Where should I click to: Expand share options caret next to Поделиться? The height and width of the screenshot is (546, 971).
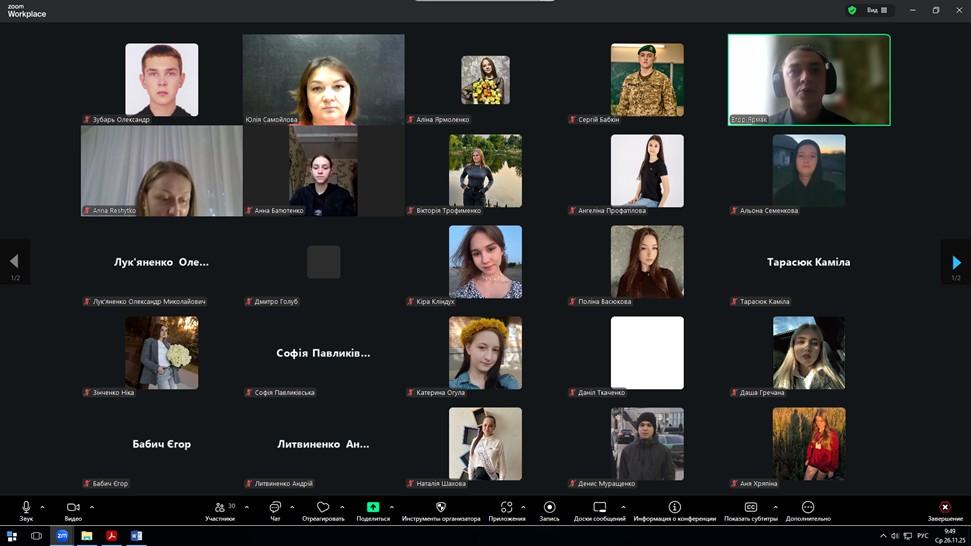click(x=391, y=507)
